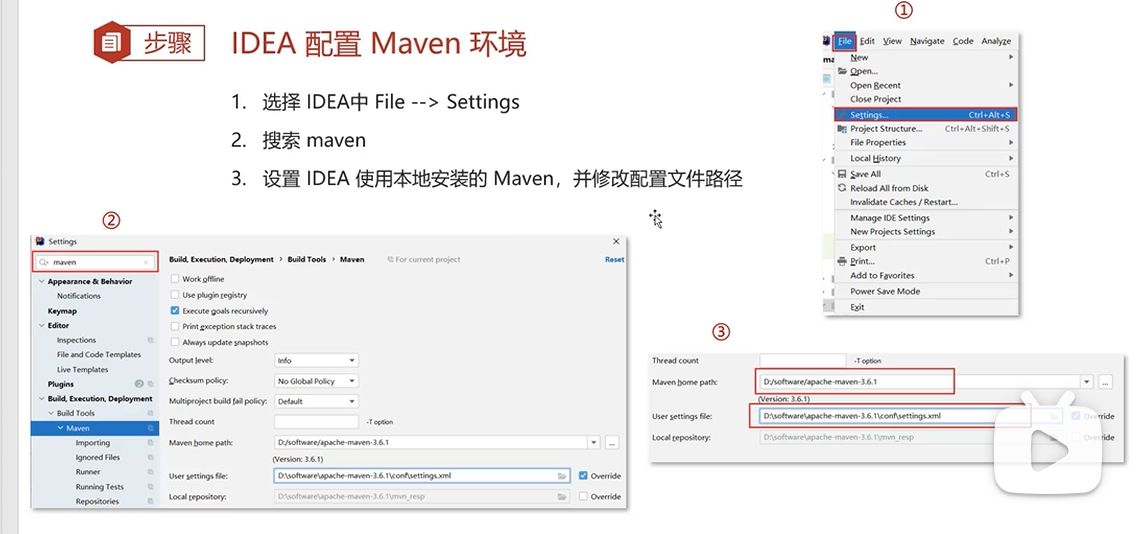The height and width of the screenshot is (534, 1137).
Task: Click the User settings file path field
Action: click(x=422, y=476)
